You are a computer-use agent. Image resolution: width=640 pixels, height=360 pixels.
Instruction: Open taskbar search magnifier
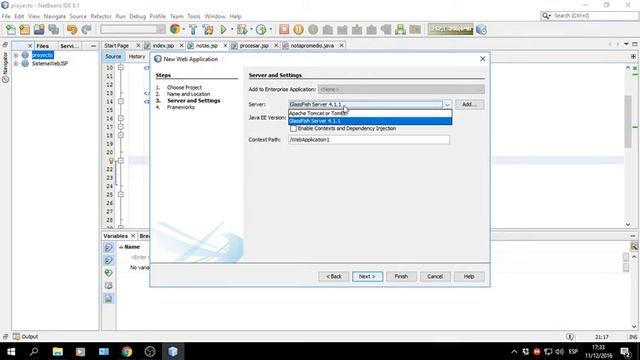point(34,351)
